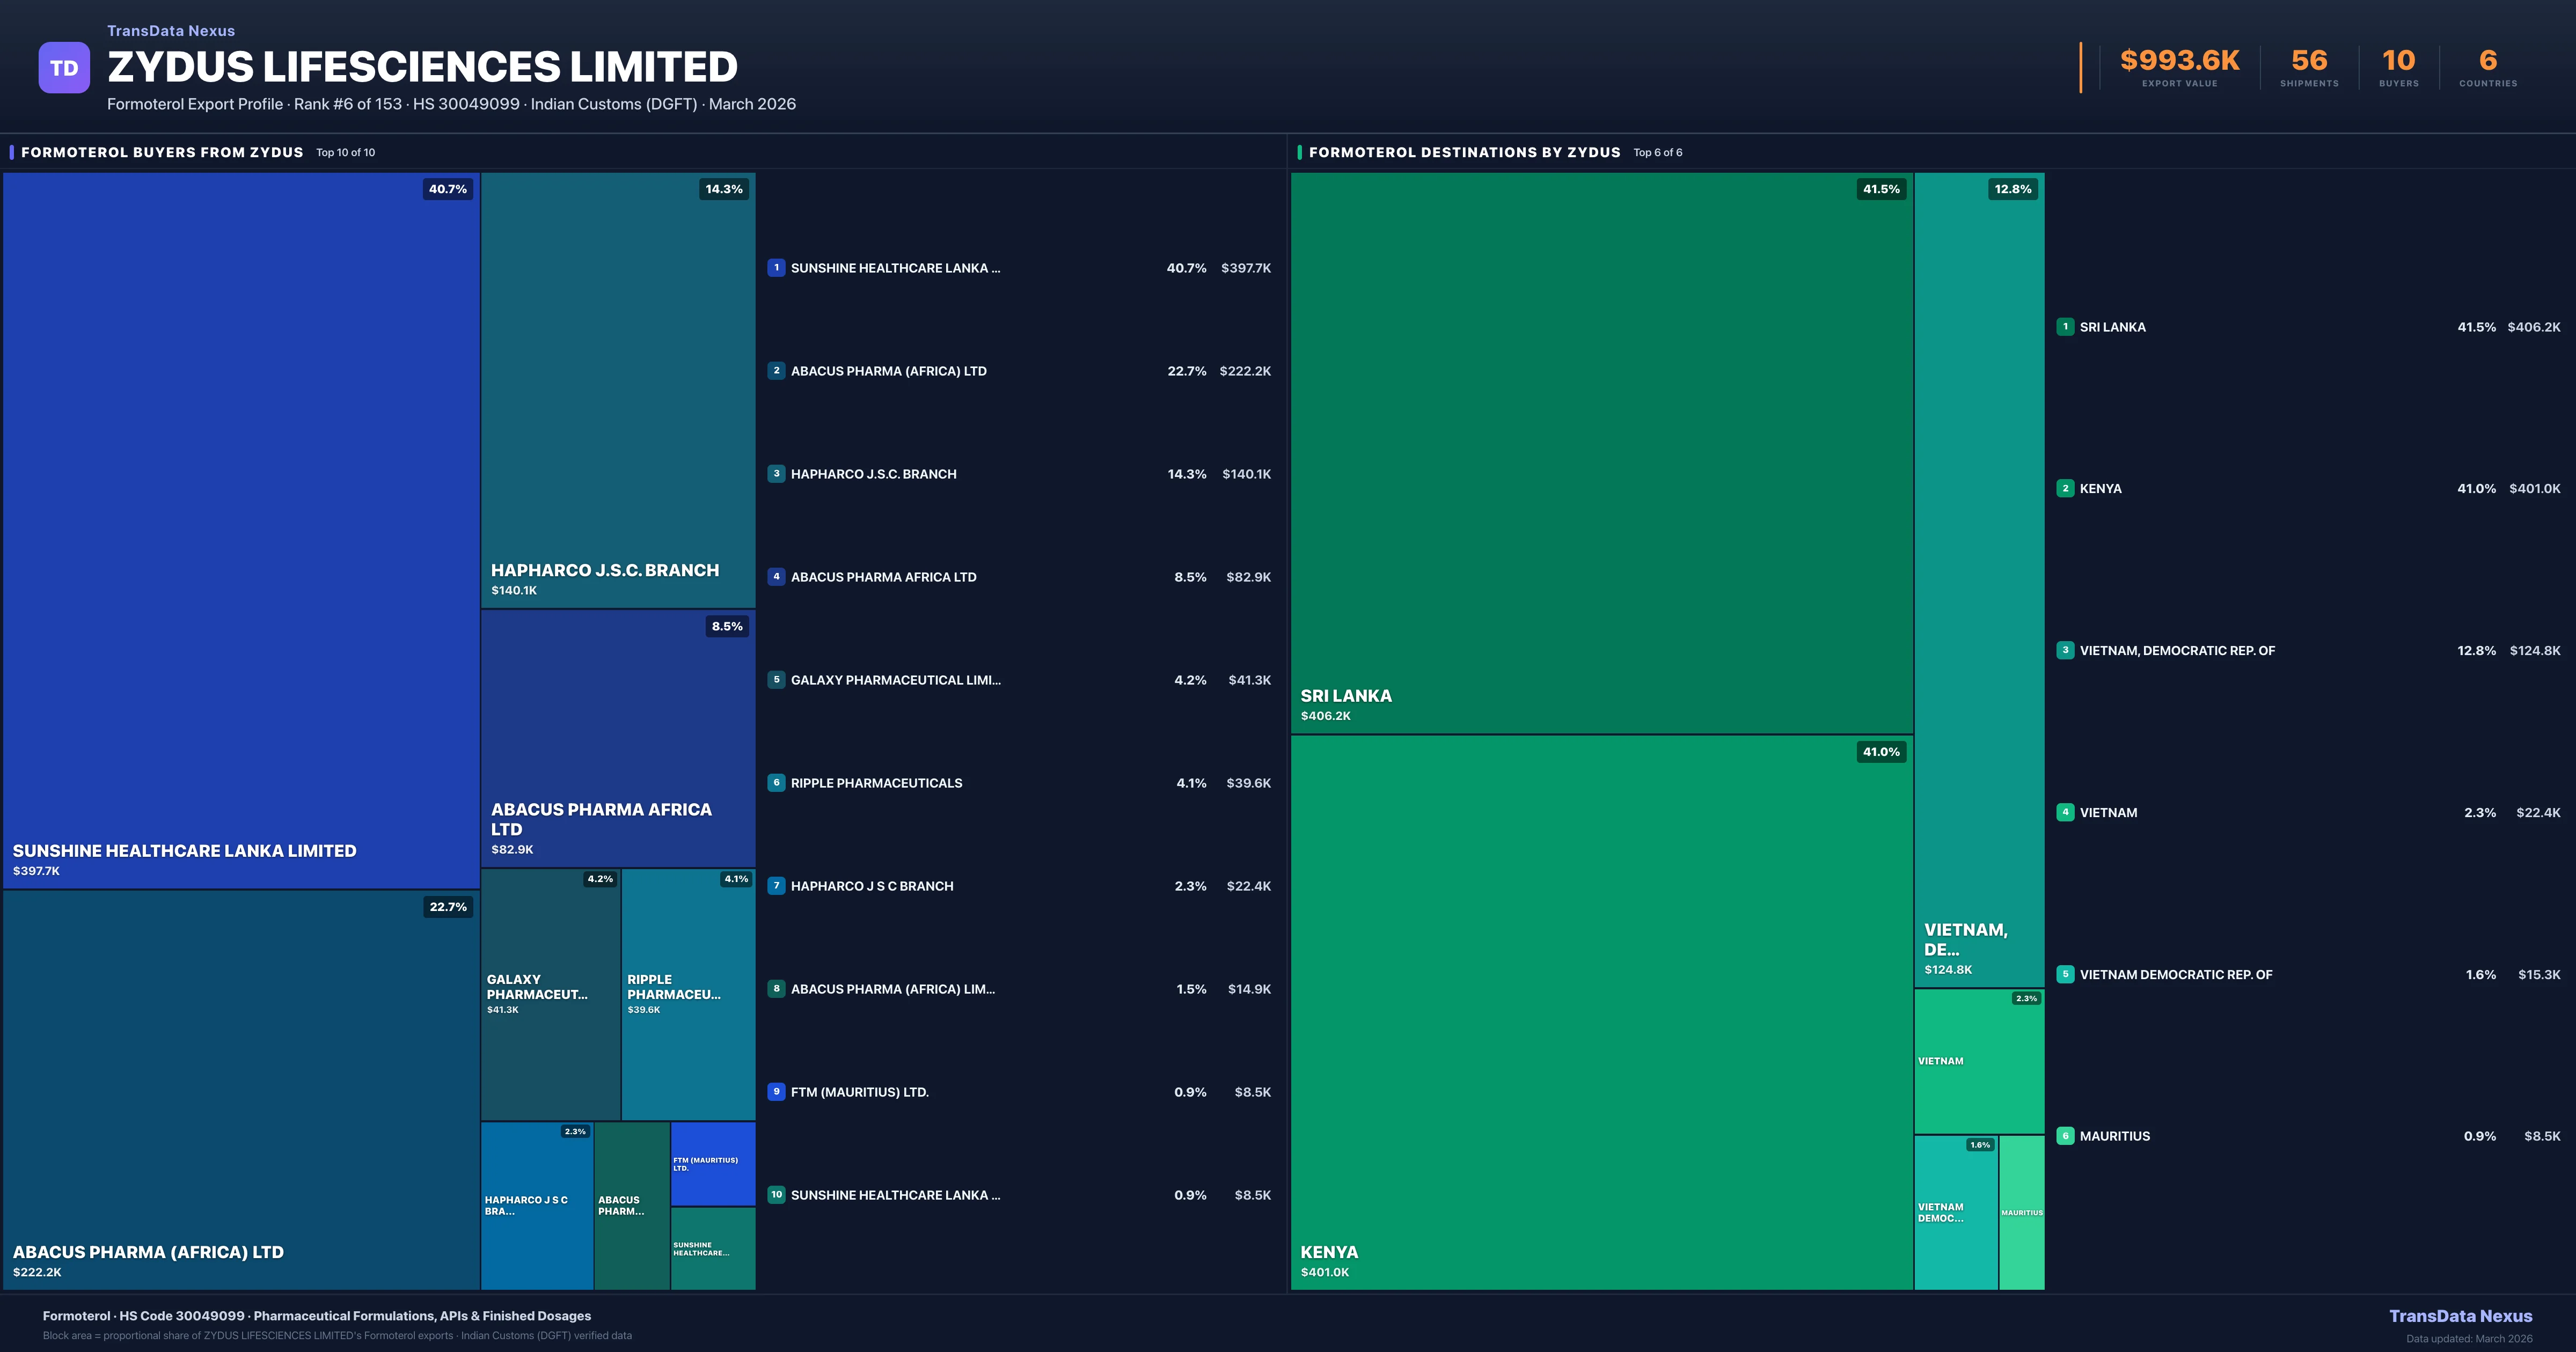Click the Formoterol Buyers From Zydus header
The width and height of the screenshot is (2576, 1352).
[x=162, y=153]
